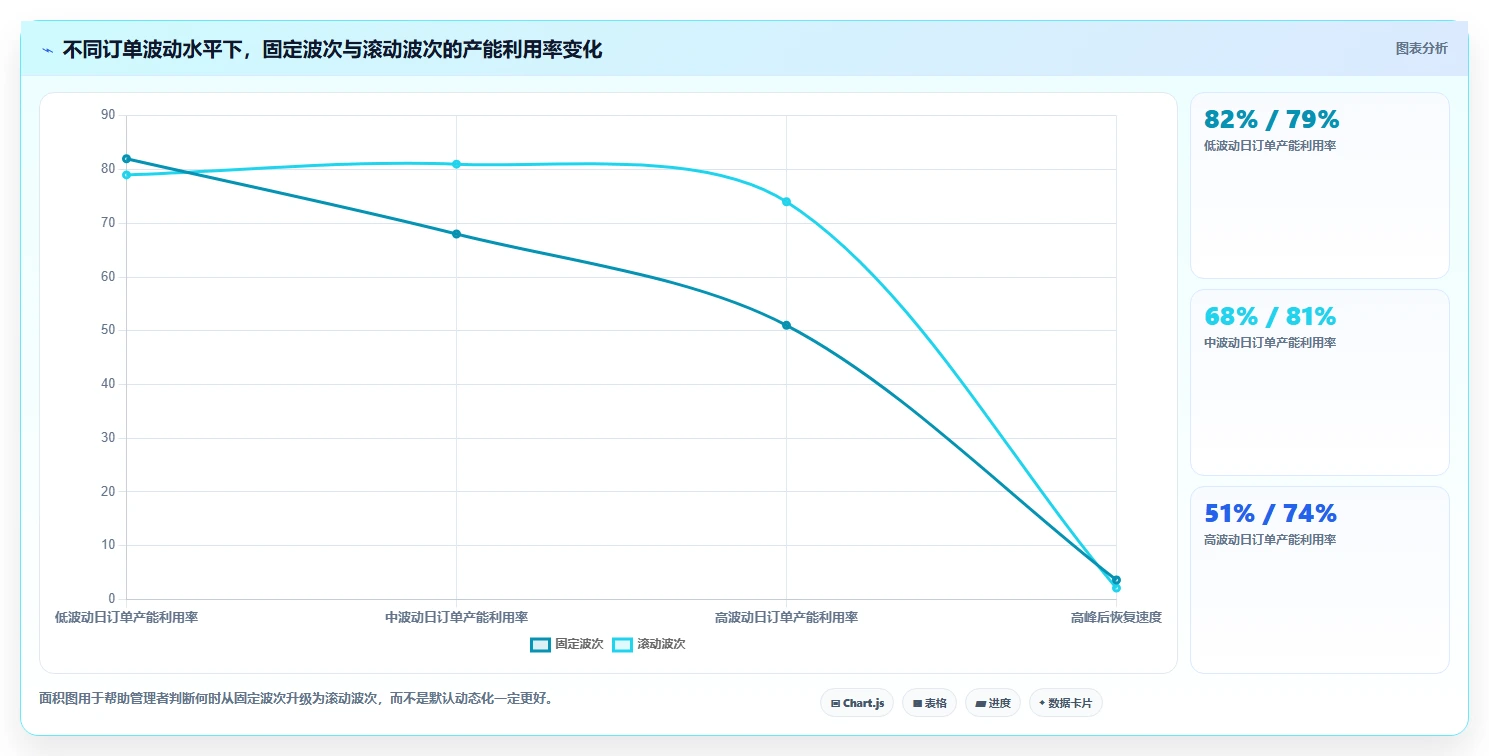
Task: Click the card caption 中波动日订单产能利用率 under 68% / 81%
Action: [1270, 342]
